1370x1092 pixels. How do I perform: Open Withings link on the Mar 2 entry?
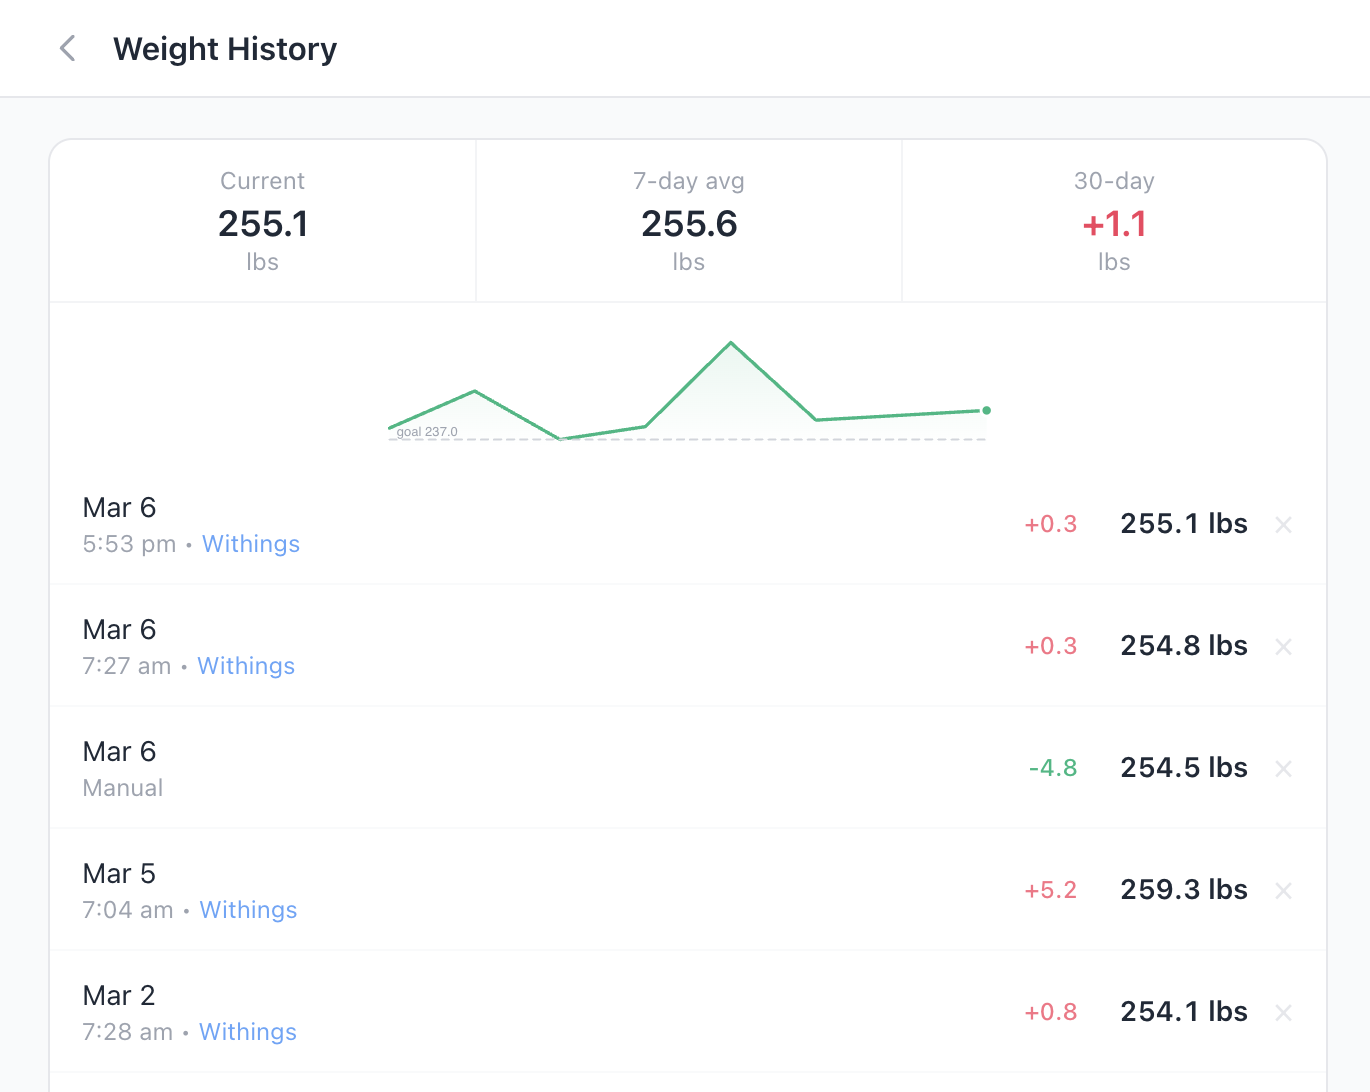247,1031
